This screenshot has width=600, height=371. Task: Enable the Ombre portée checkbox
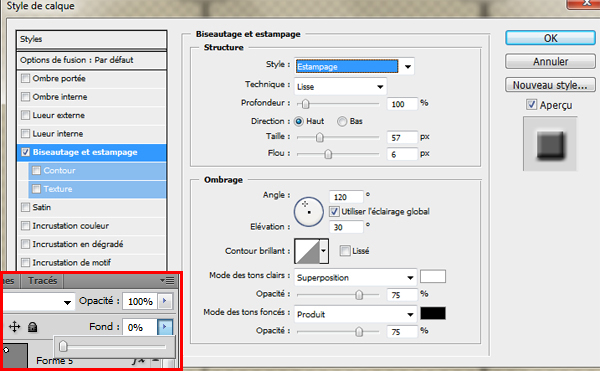pyautogui.click(x=26, y=78)
